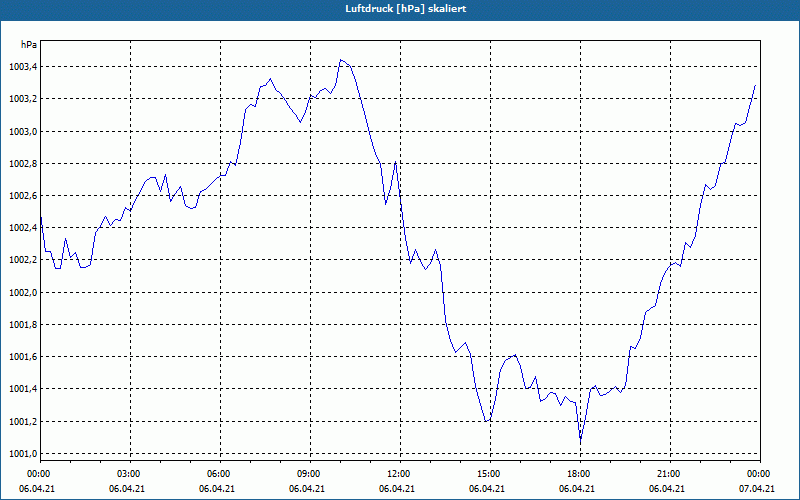The image size is (800, 500).
Task: Select the 1002,6 y-axis label
Action: 22,196
